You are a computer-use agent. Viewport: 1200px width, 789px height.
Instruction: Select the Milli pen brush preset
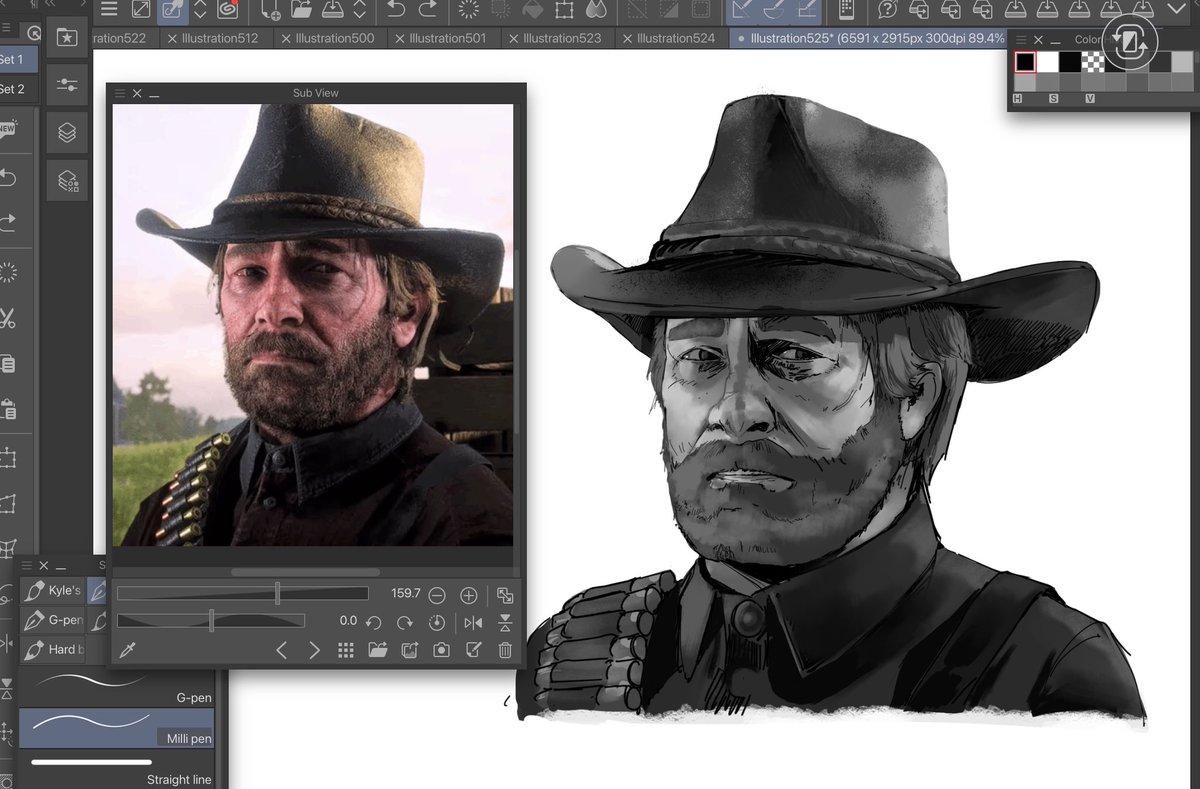click(x=117, y=728)
